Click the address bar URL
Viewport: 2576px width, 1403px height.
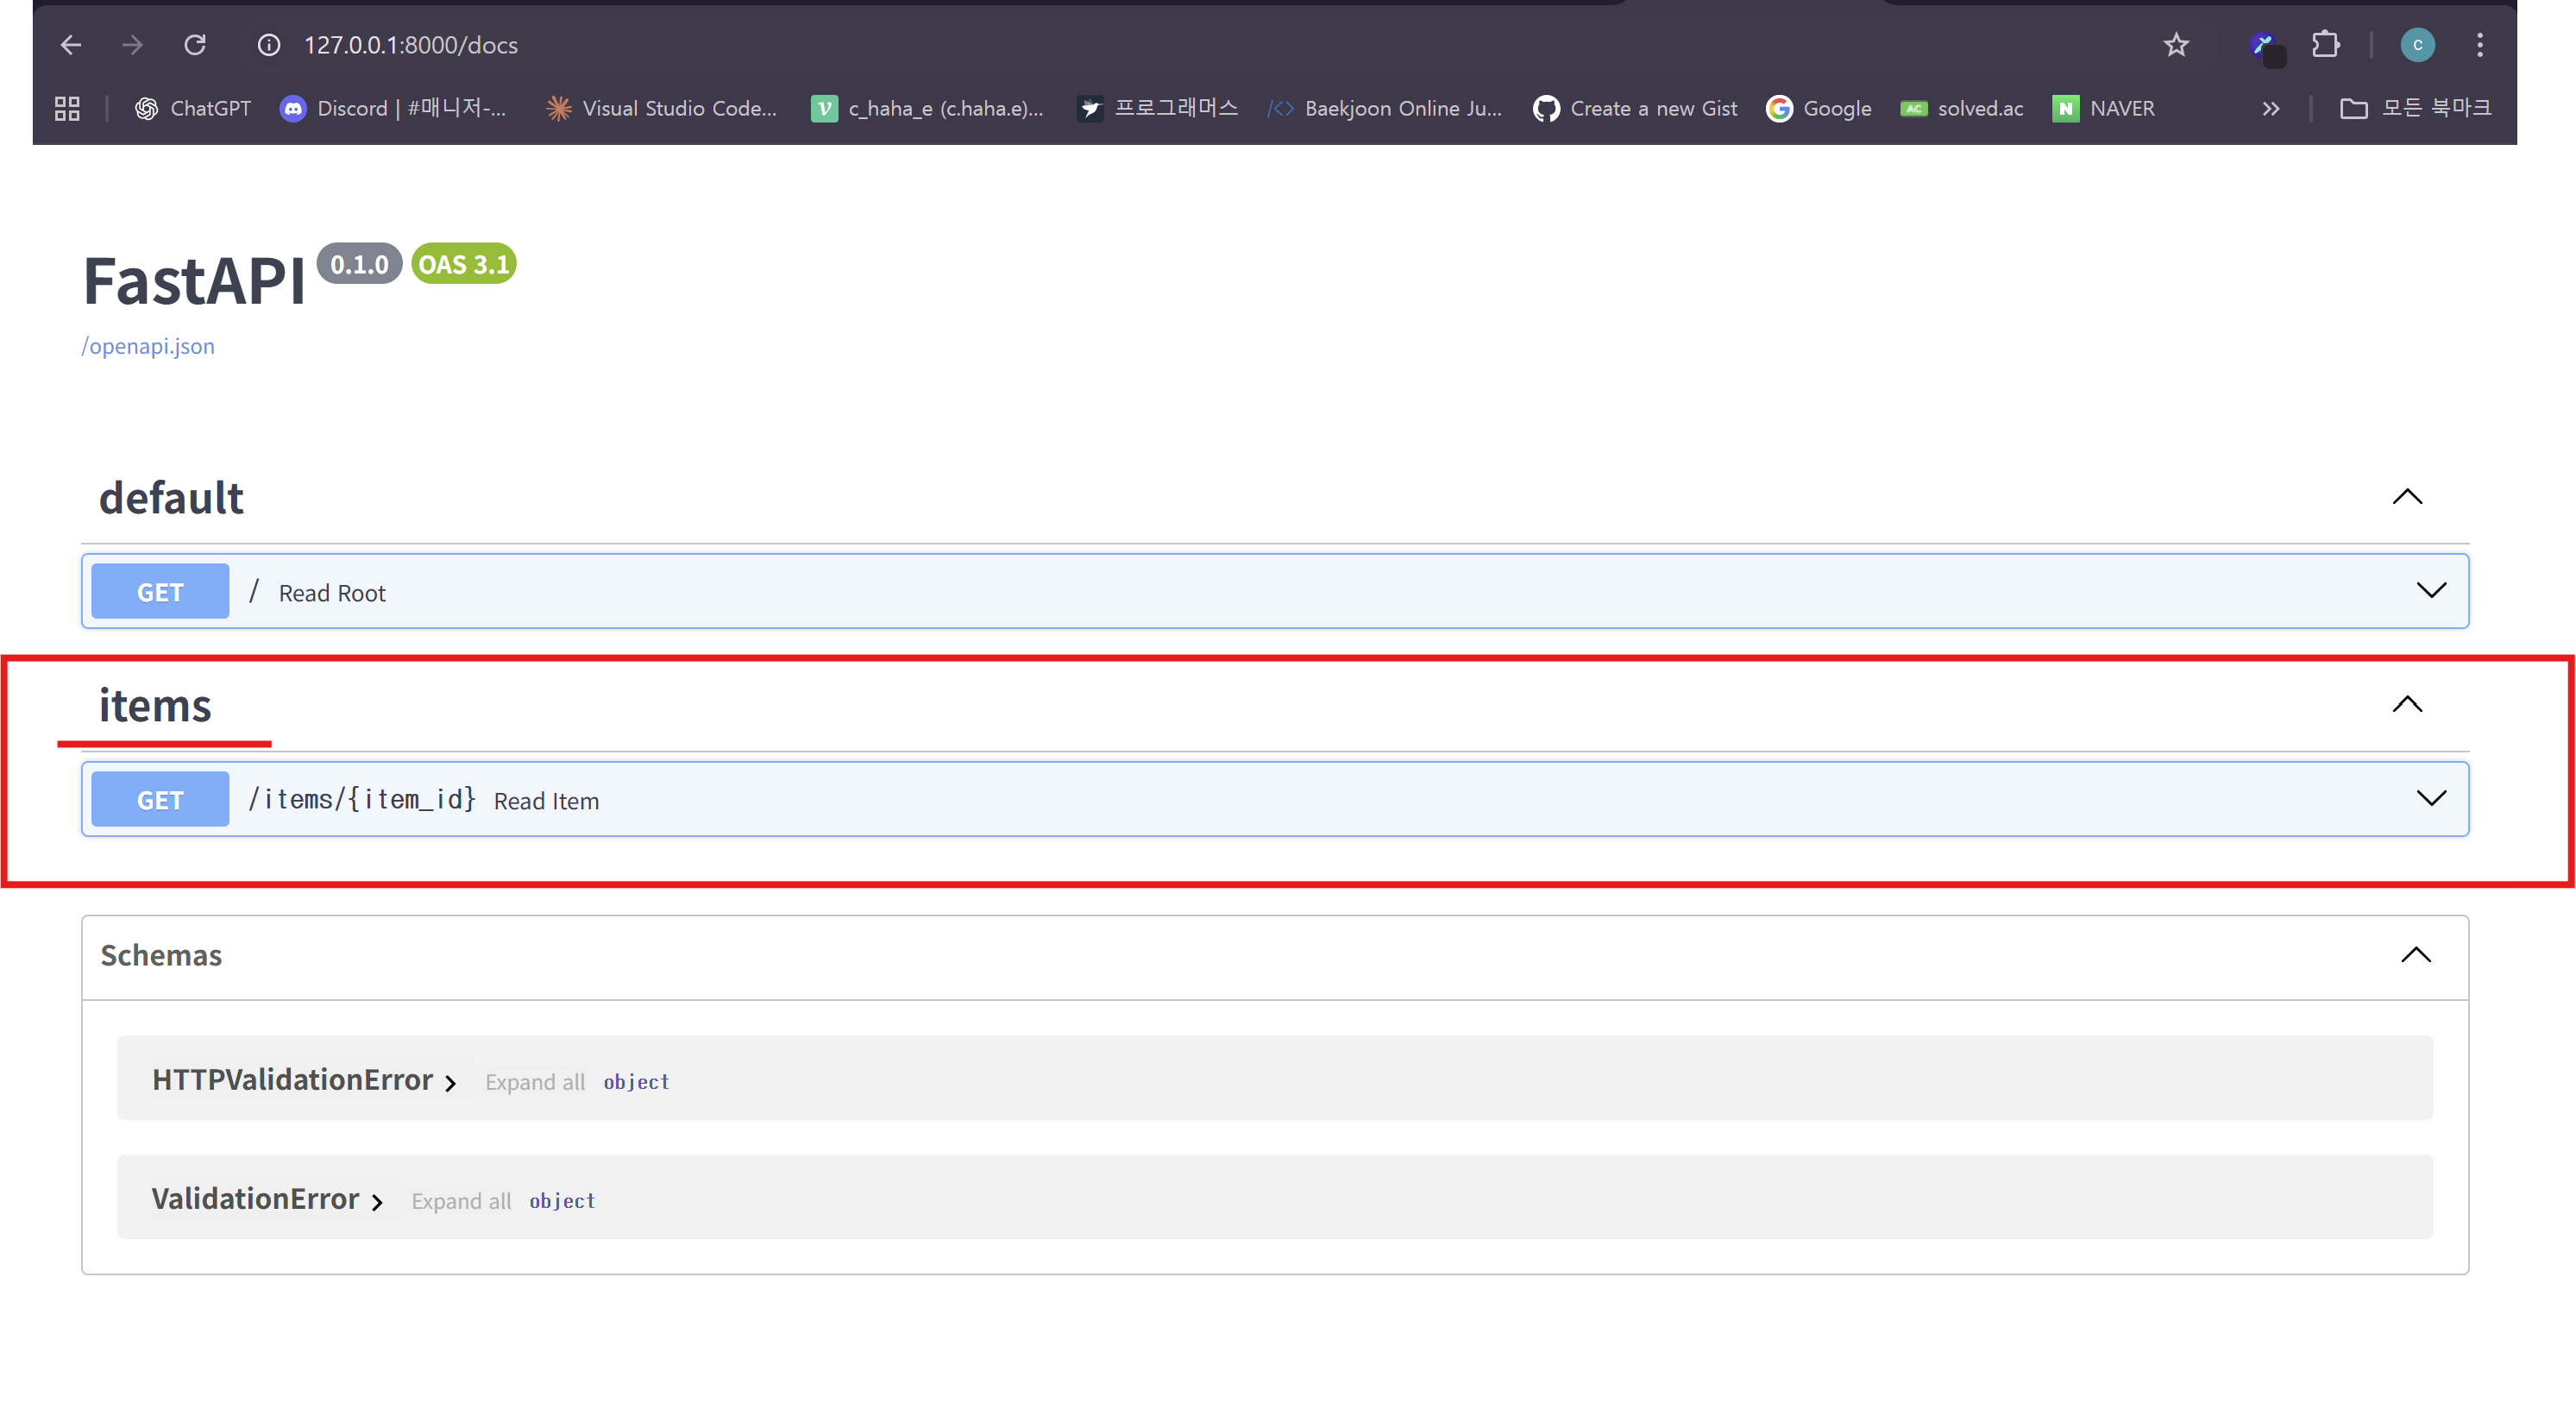(411, 45)
